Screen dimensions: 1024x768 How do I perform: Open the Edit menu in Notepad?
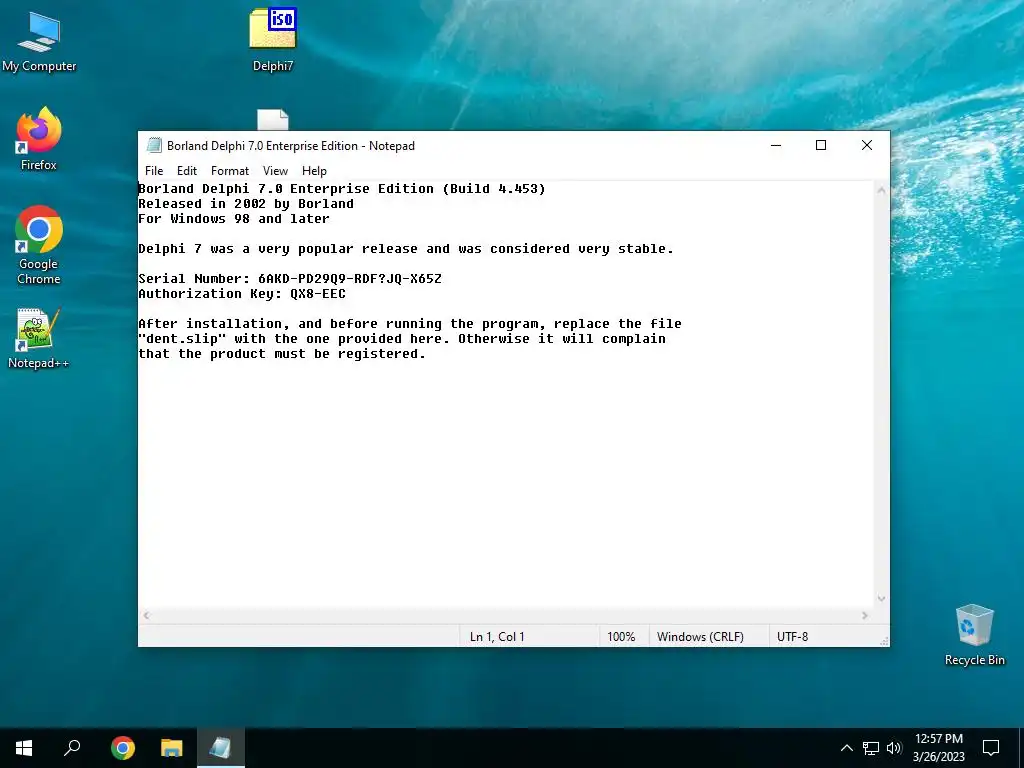[187, 170]
